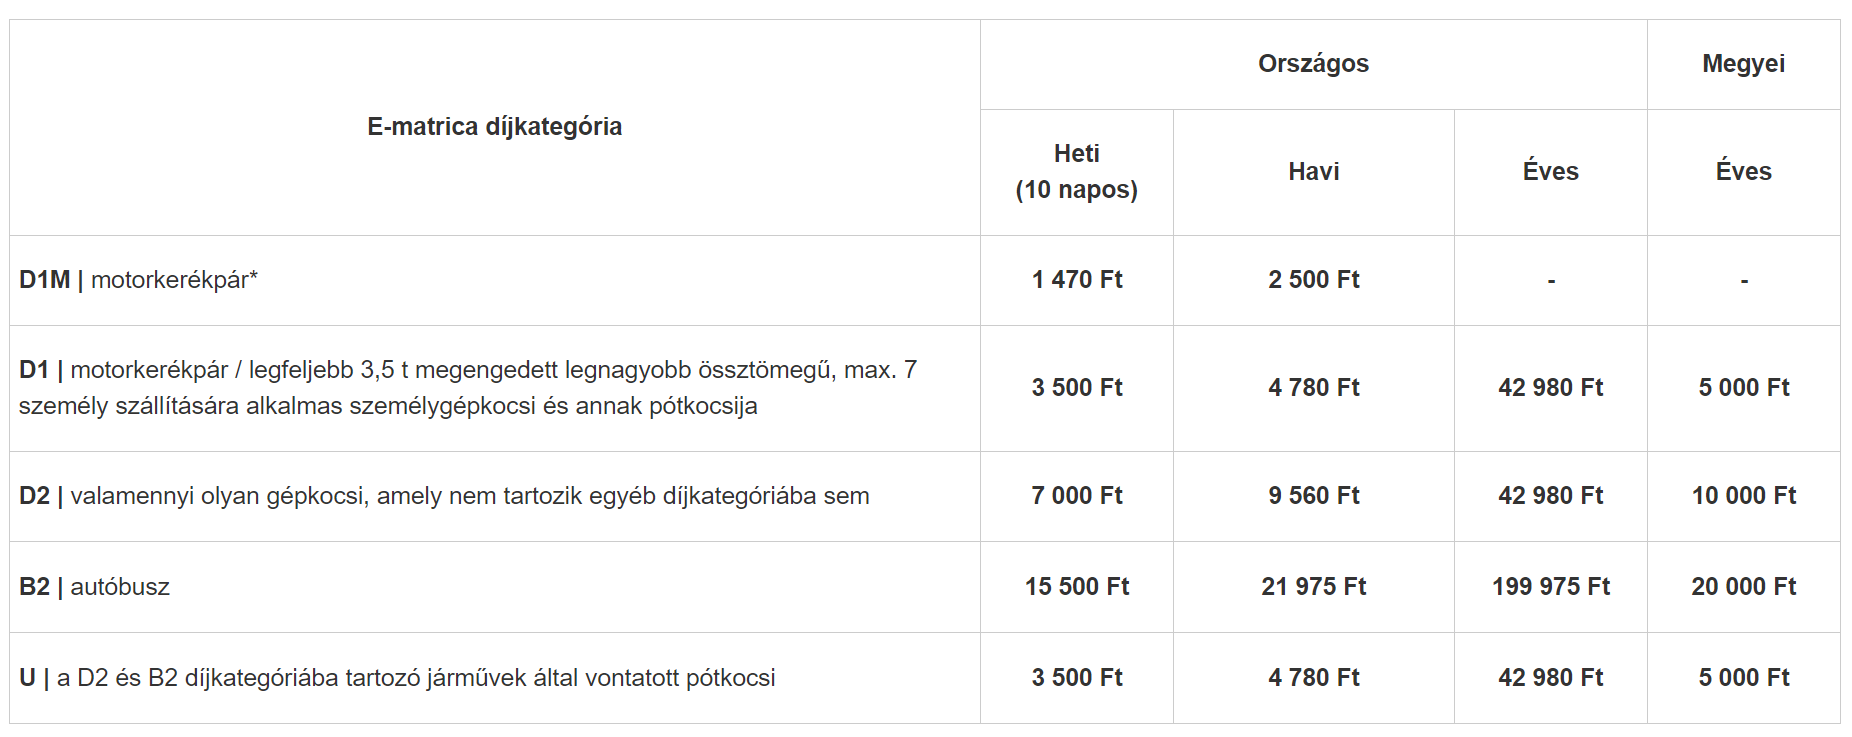Screen dimensions: 1852x737
Task: Click the 2 500 Ft monthly D1M price
Action: tap(1314, 280)
